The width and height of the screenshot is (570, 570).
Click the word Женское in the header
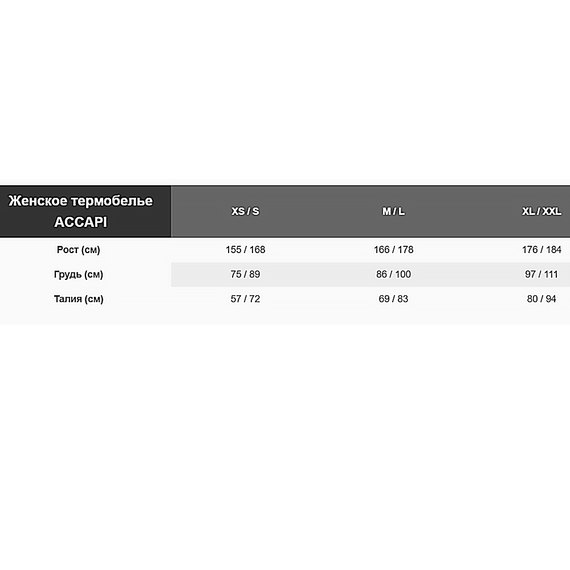[x=38, y=201]
